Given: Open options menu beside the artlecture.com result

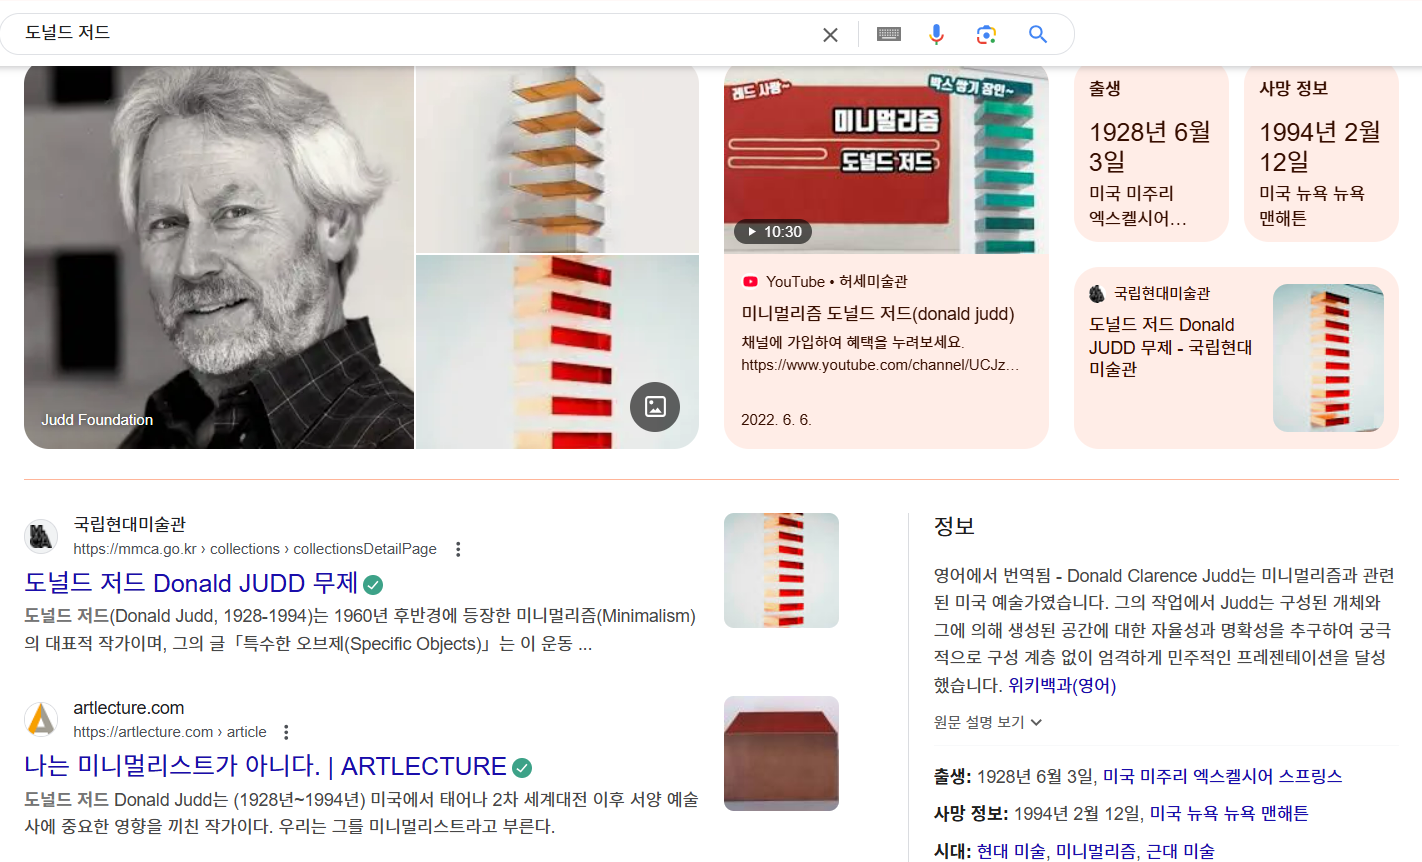Looking at the screenshot, I should coord(286,731).
